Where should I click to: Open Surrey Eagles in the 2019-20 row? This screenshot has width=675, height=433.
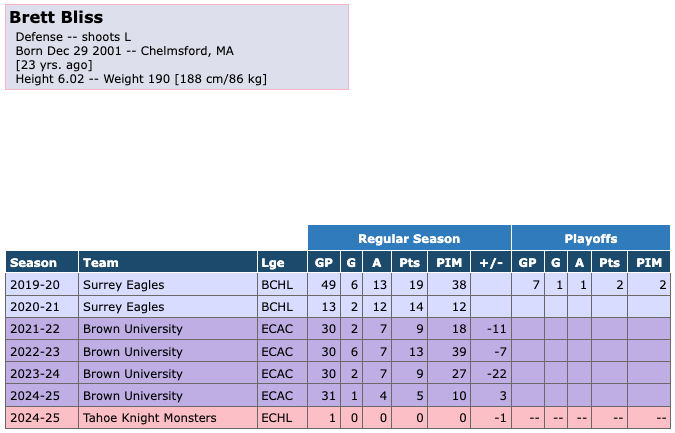123,285
